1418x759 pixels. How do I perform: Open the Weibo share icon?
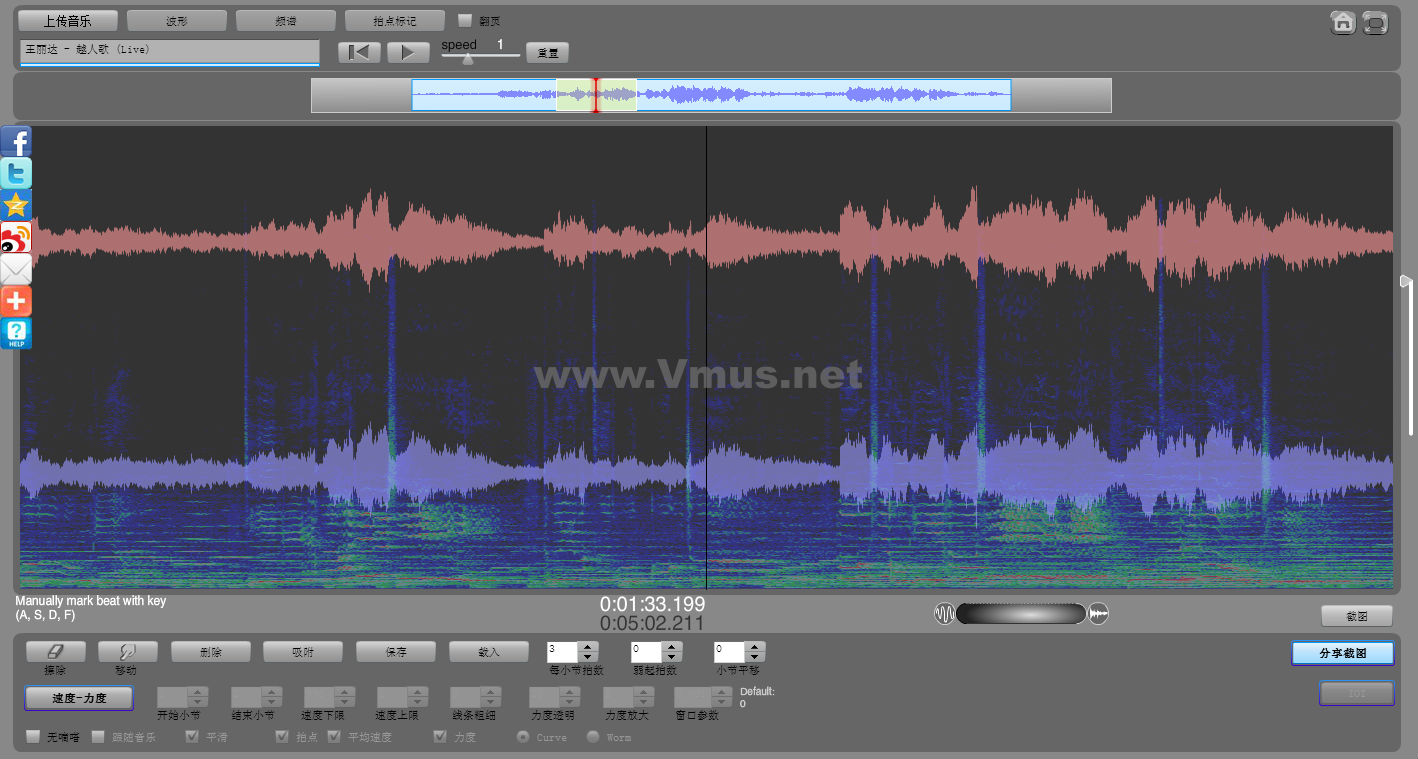click(x=16, y=237)
